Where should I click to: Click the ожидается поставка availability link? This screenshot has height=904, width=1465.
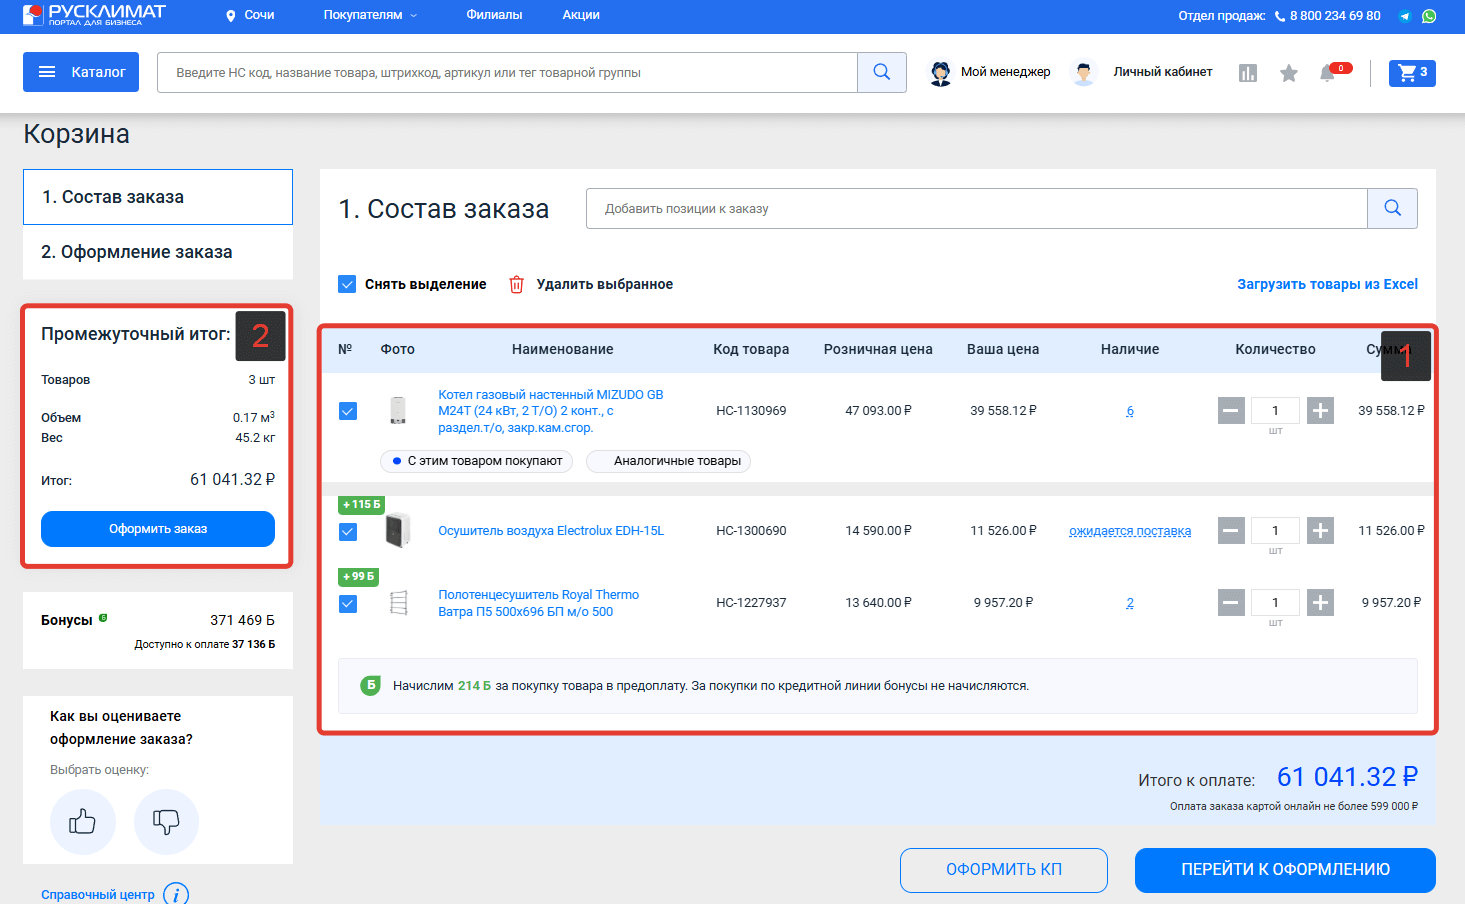(x=1130, y=531)
